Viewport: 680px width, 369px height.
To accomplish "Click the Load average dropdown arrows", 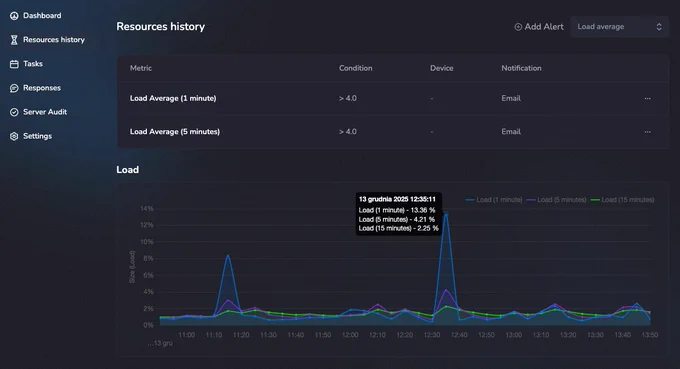I will 659,27.
